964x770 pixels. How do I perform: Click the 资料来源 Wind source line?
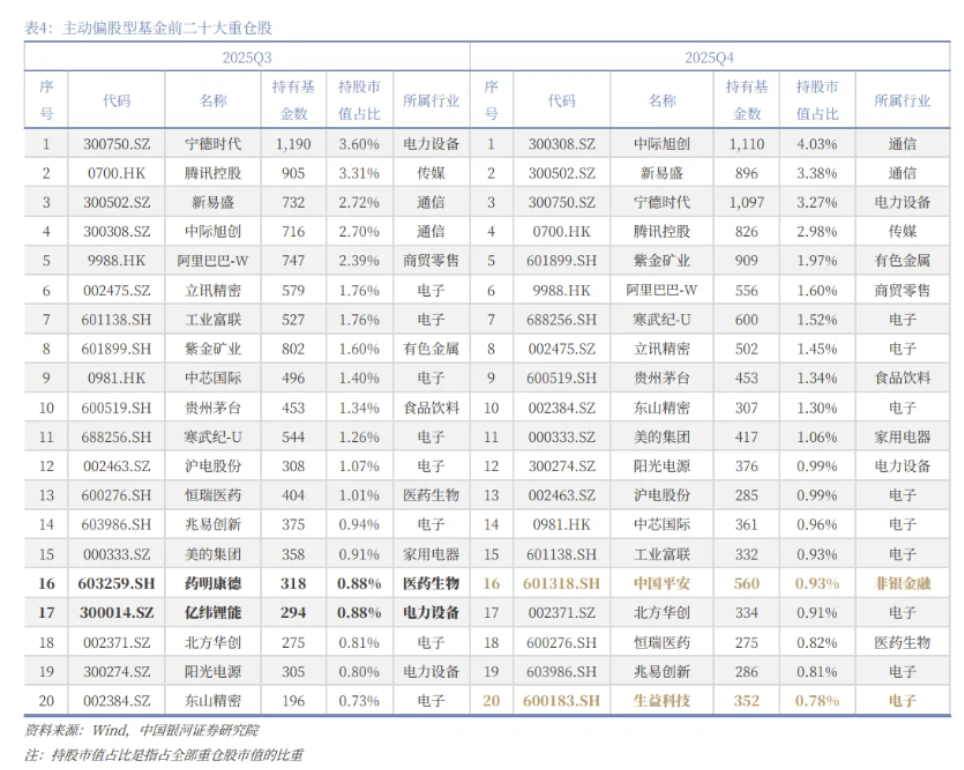tap(141, 731)
